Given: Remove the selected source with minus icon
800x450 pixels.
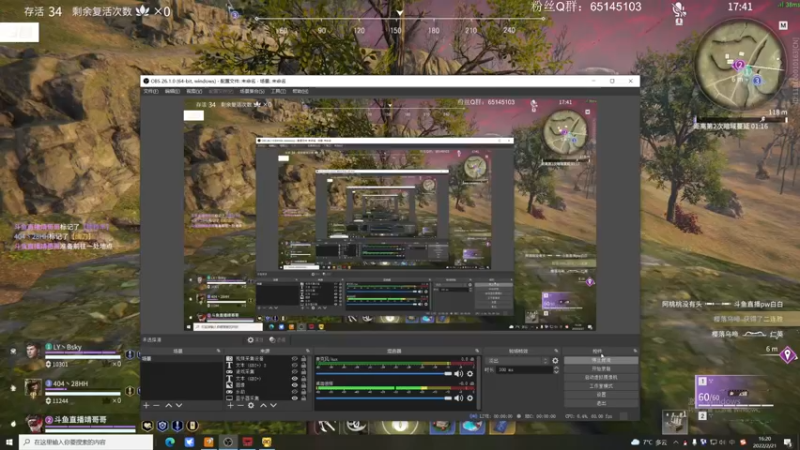Looking at the screenshot, I should tap(240, 406).
